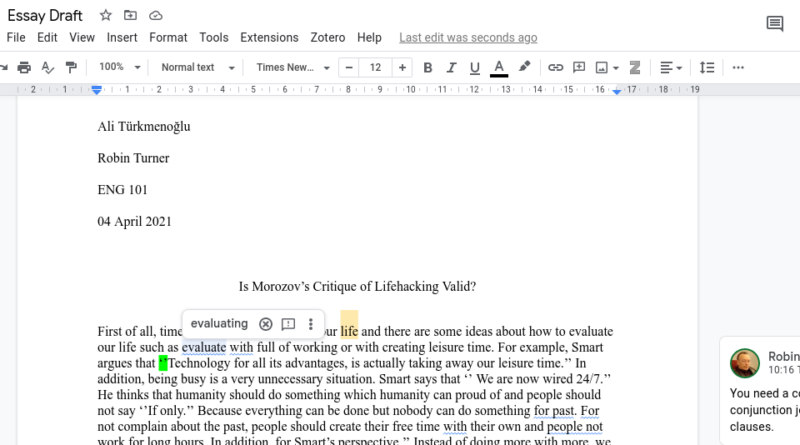This screenshot has width=800, height=445.
Task: Click the spelling and grammar check icon
Action: (x=47, y=67)
